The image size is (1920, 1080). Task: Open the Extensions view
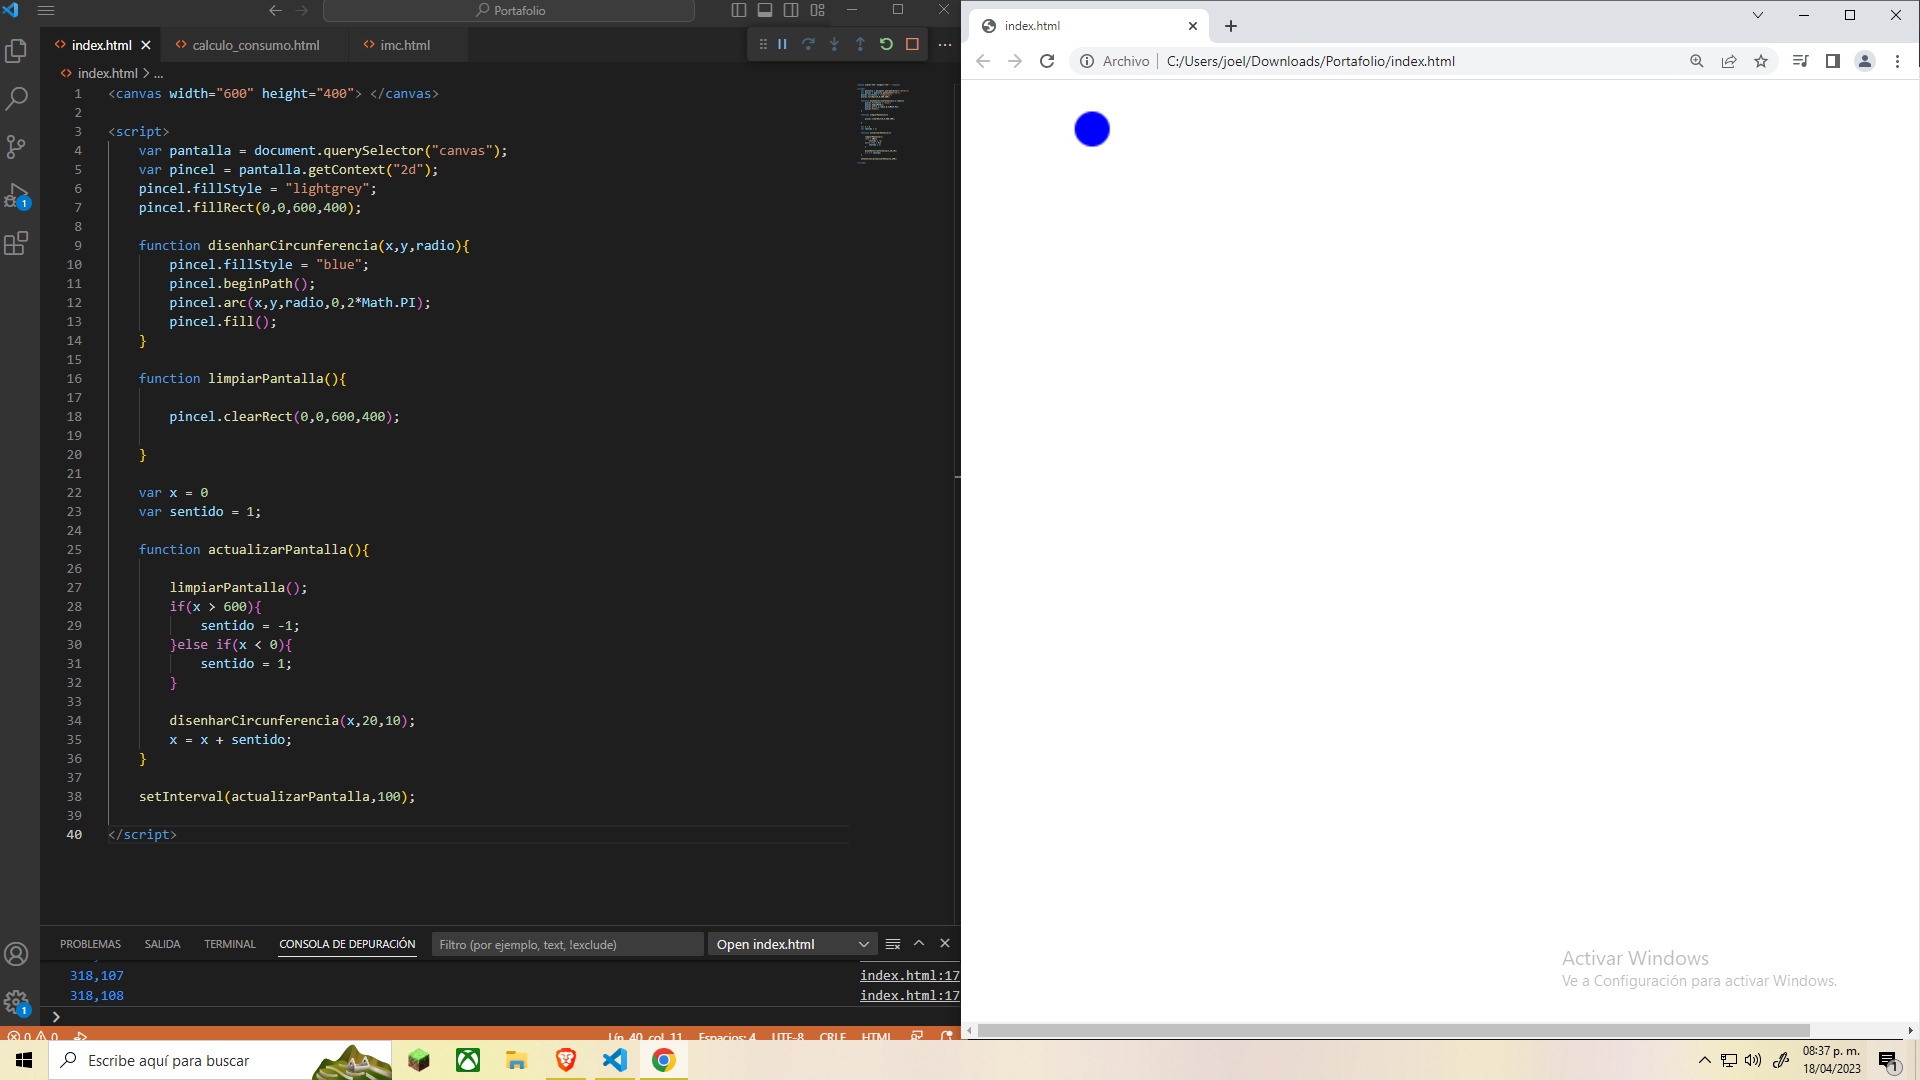(16, 243)
